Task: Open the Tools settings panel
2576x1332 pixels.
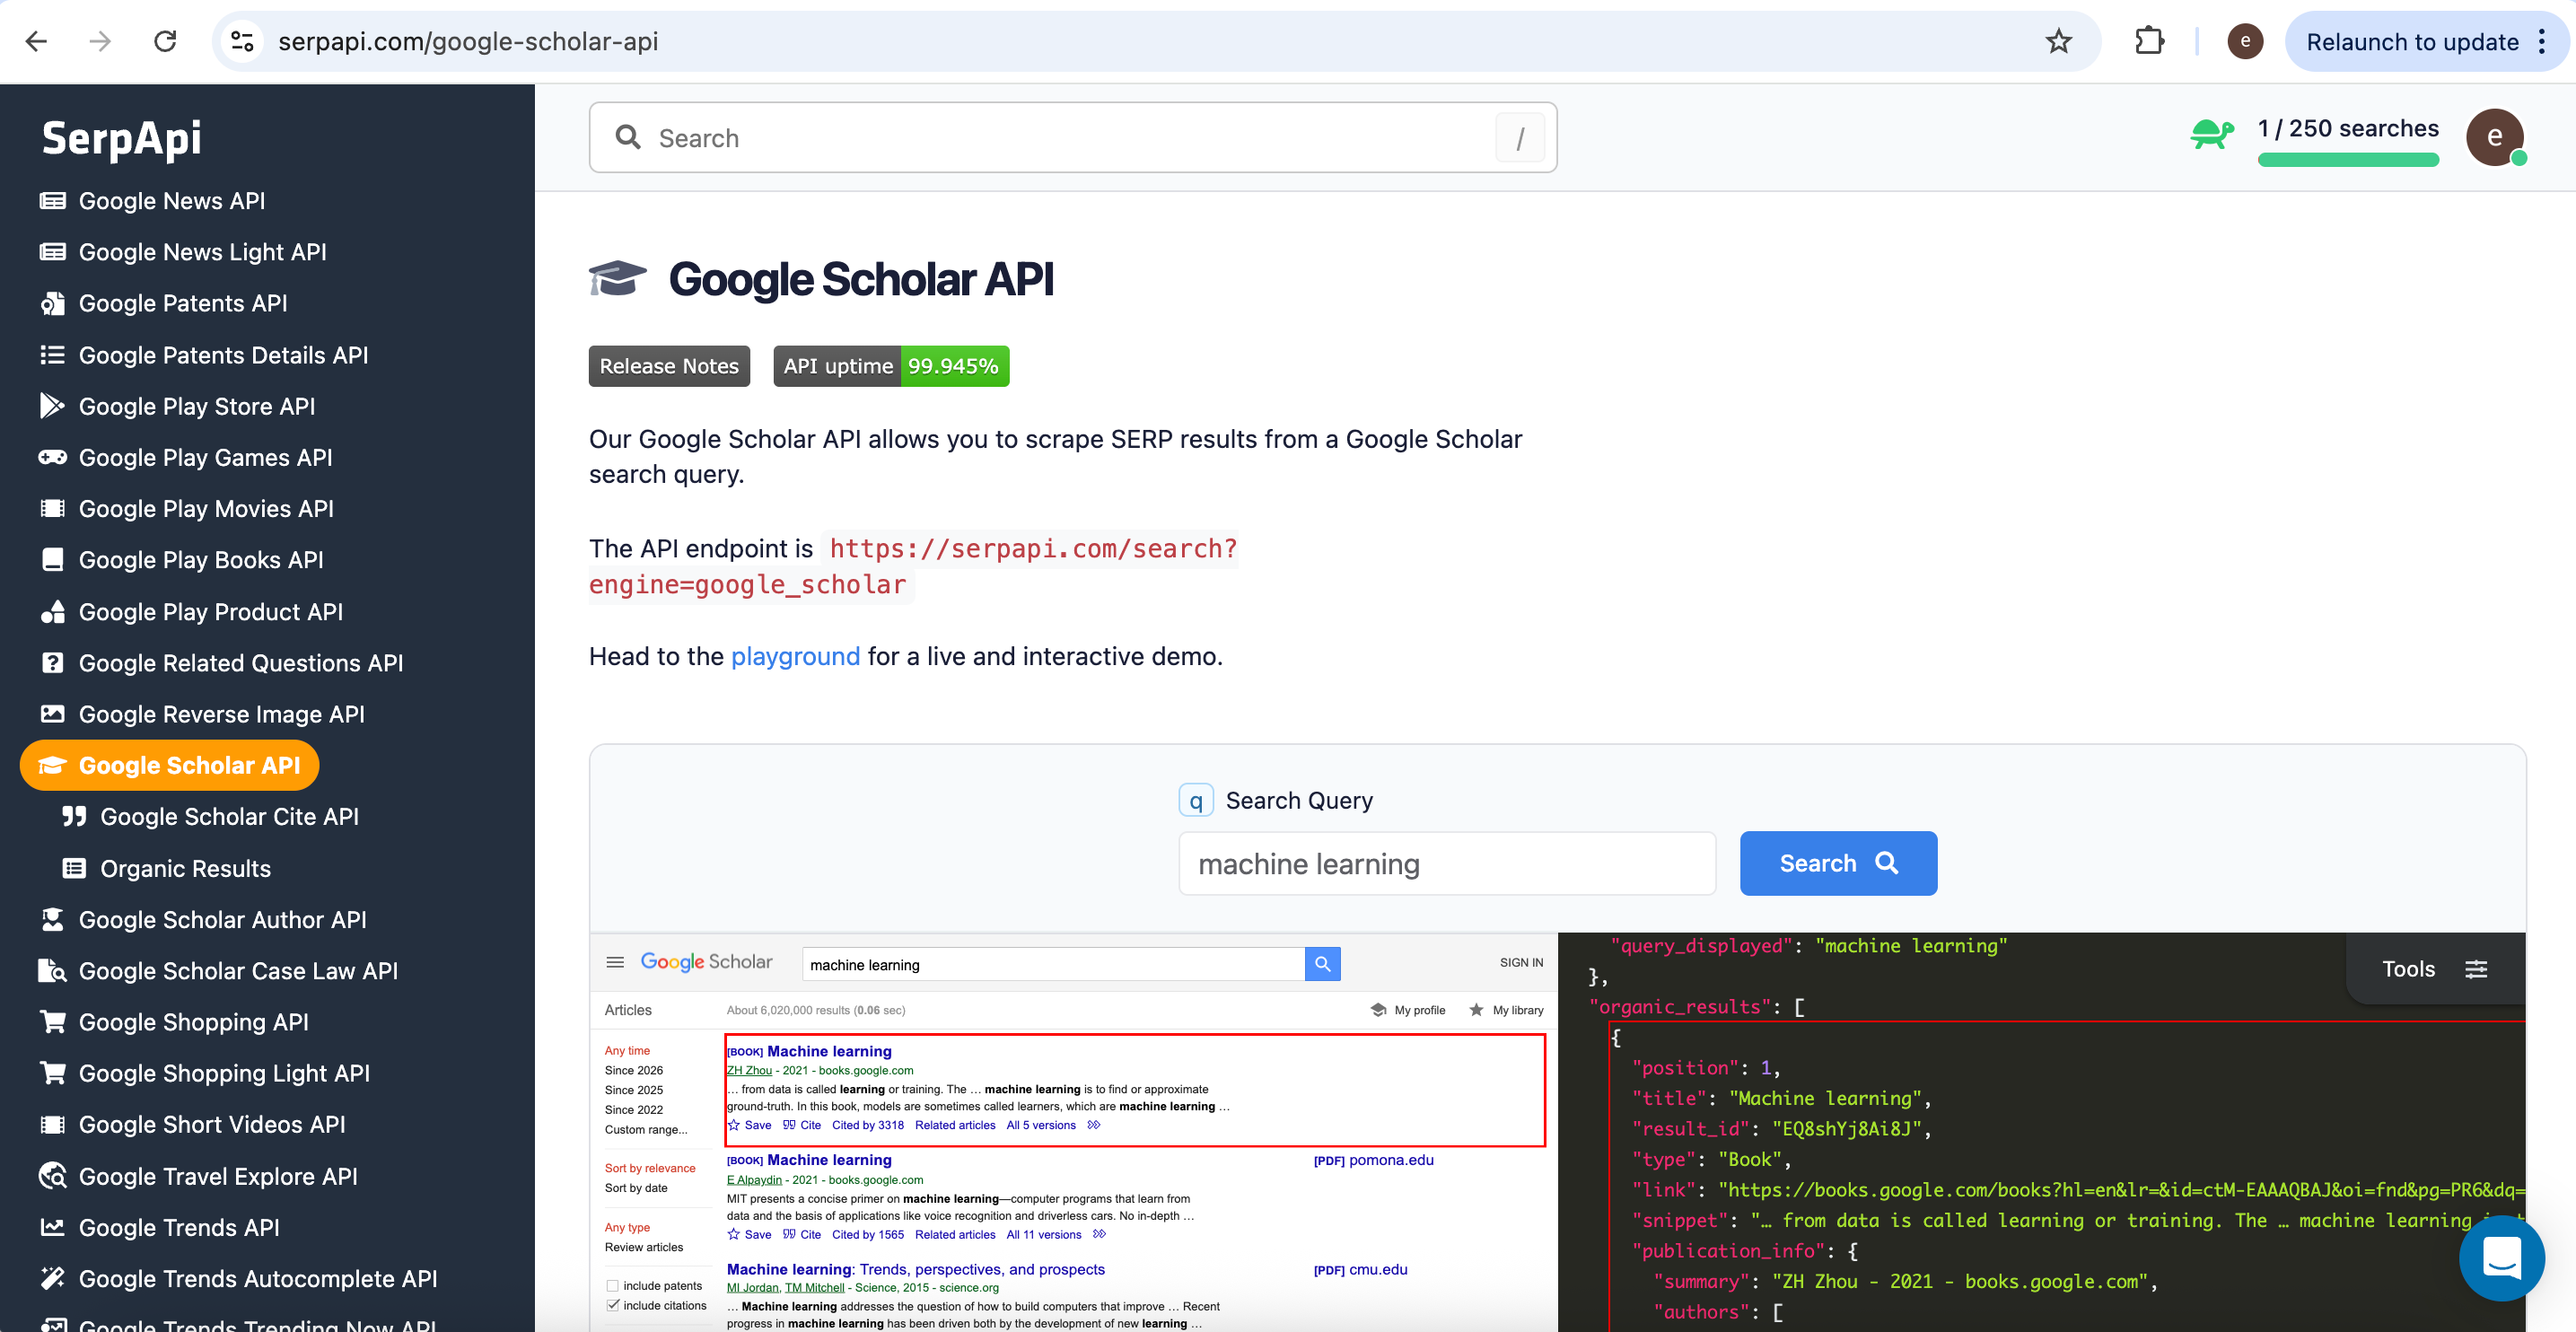Action: [x=2434, y=969]
